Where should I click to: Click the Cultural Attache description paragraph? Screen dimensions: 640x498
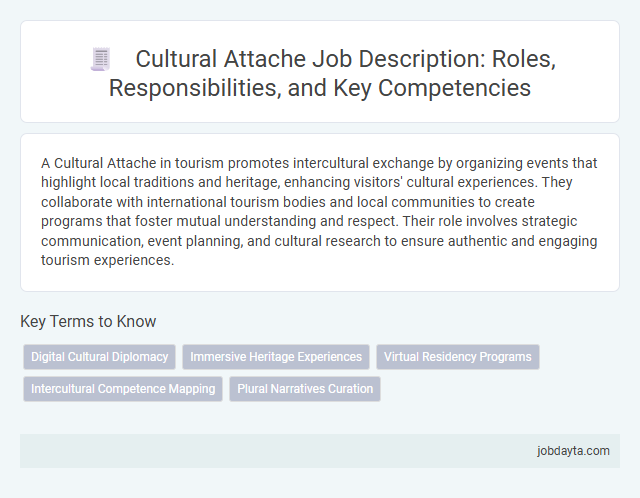320,211
